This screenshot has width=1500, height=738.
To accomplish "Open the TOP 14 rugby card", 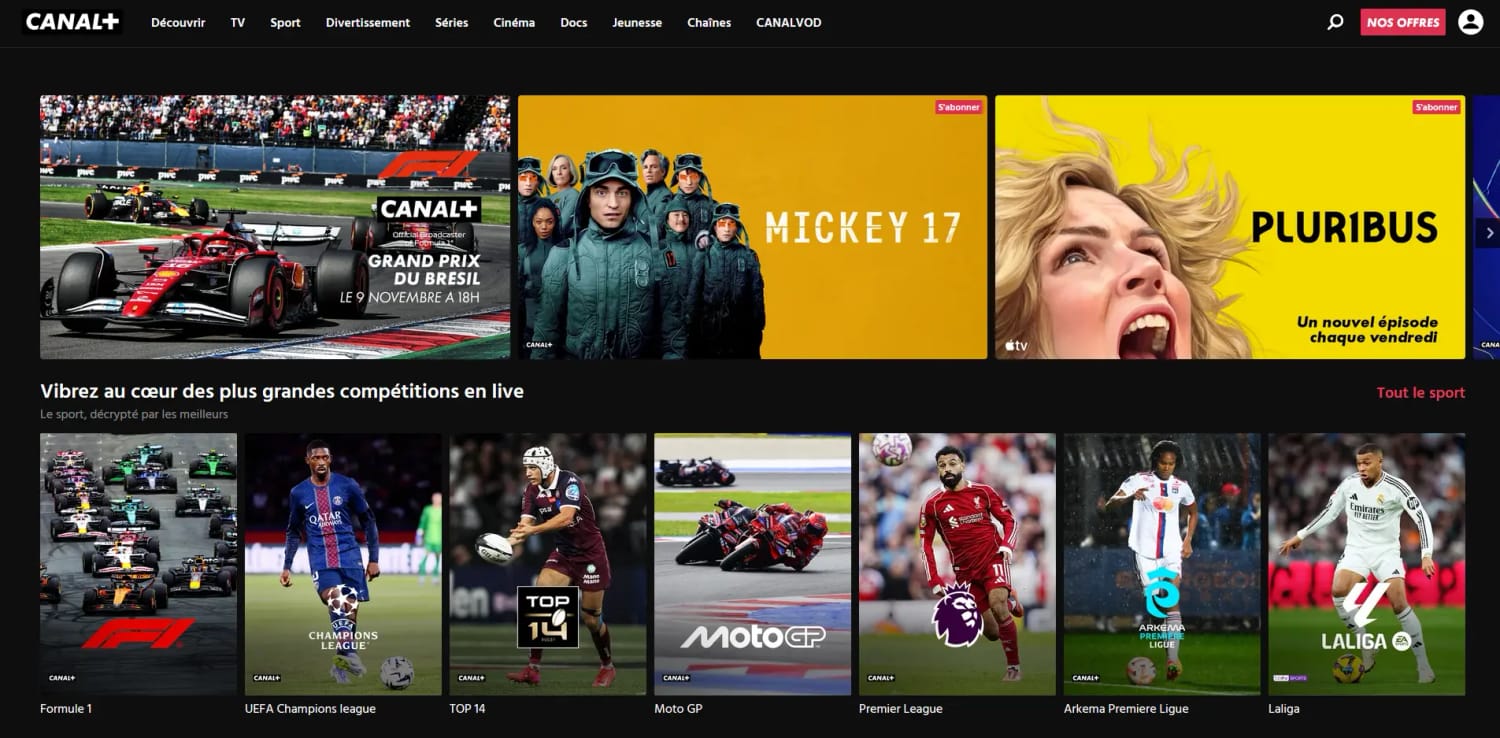I will (547, 563).
